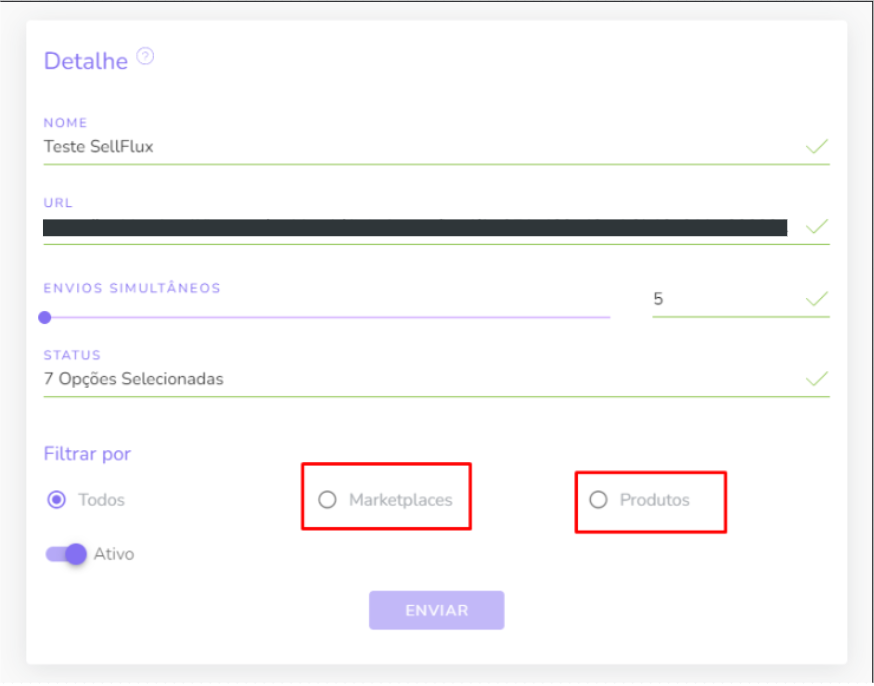Viewport: 874px width, 686px height.
Task: Click the STATUS field label
Action: [x=72, y=355]
